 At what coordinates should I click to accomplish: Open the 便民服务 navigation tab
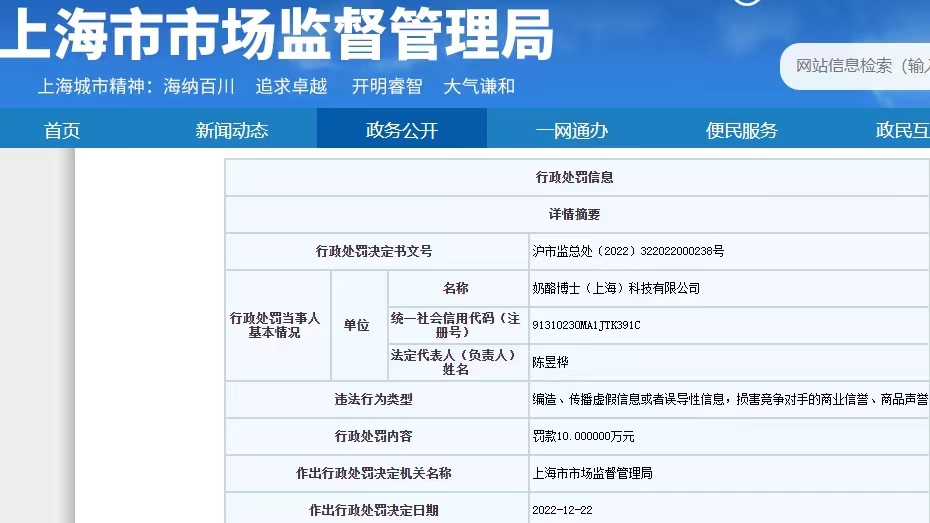pos(741,130)
